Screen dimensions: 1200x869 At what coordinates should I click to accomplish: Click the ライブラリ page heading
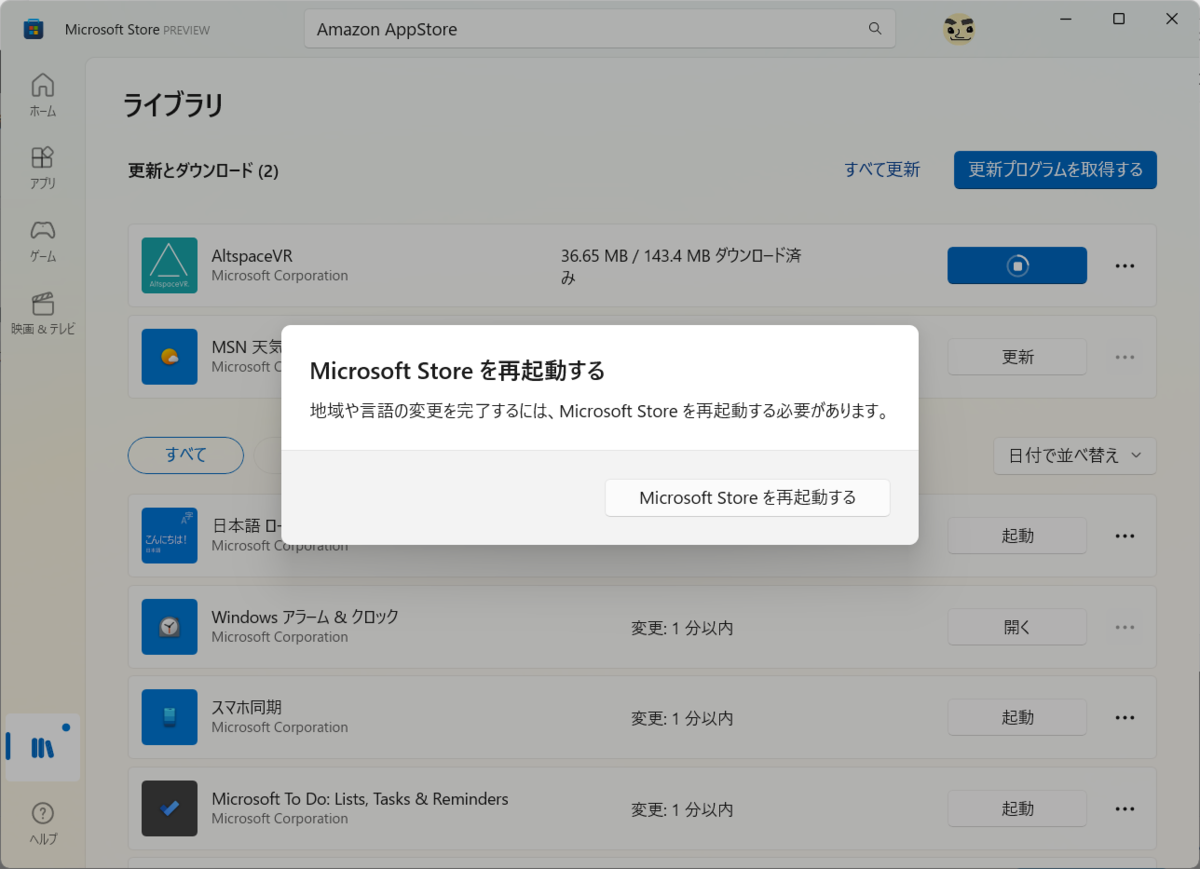click(x=173, y=105)
